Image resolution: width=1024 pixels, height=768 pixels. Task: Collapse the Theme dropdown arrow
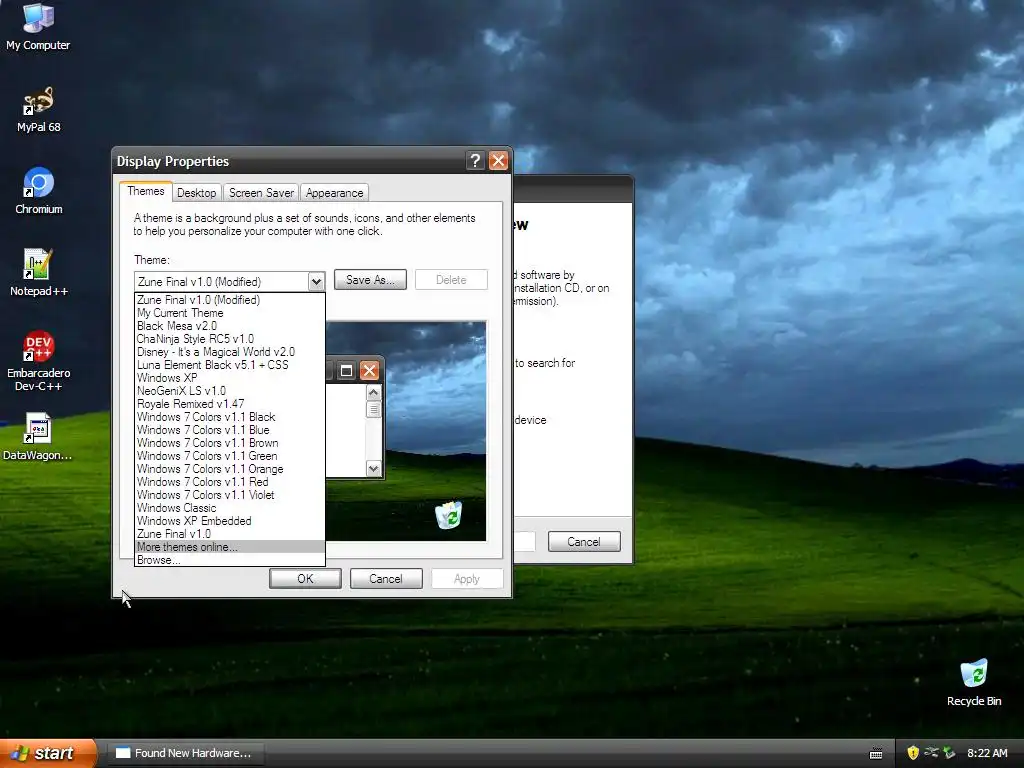click(x=316, y=281)
